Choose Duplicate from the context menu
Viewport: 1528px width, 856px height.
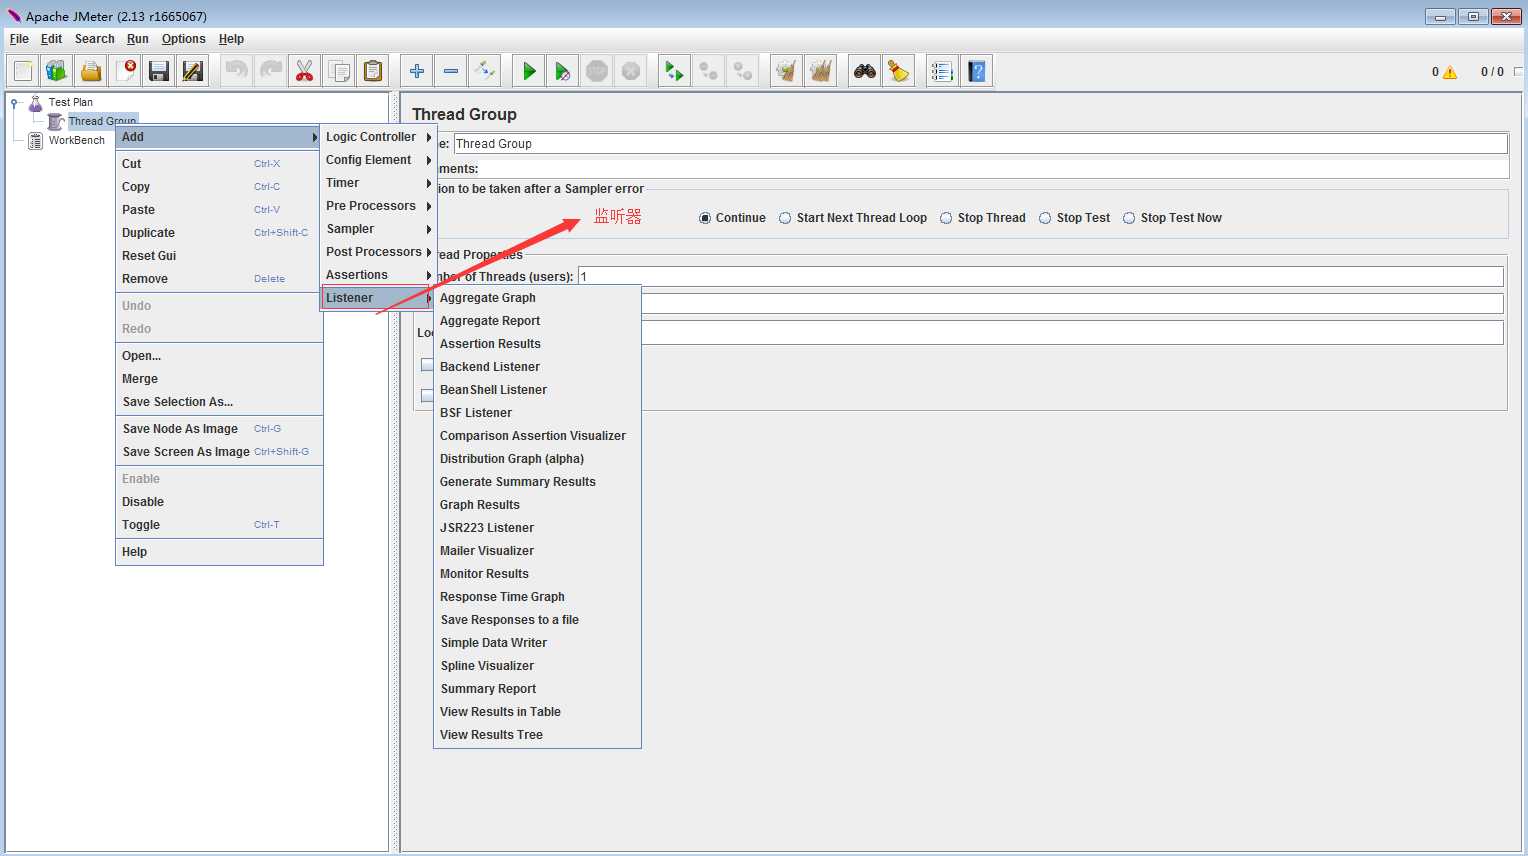pyautogui.click(x=219, y=233)
